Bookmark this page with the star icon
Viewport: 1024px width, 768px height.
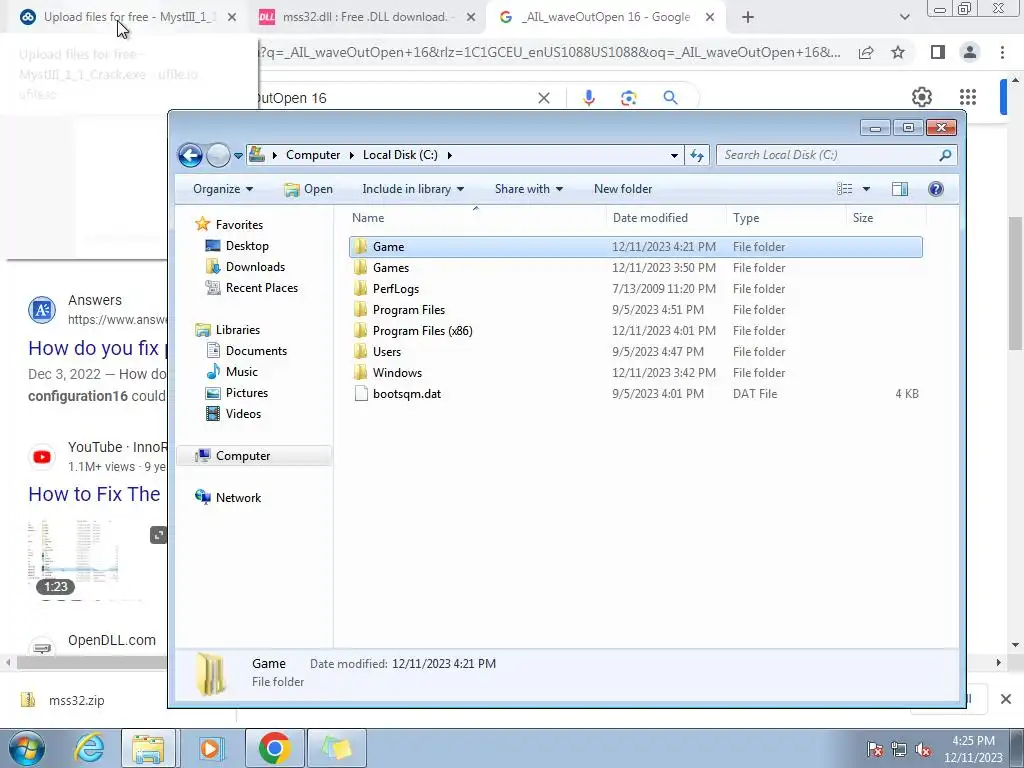click(898, 52)
